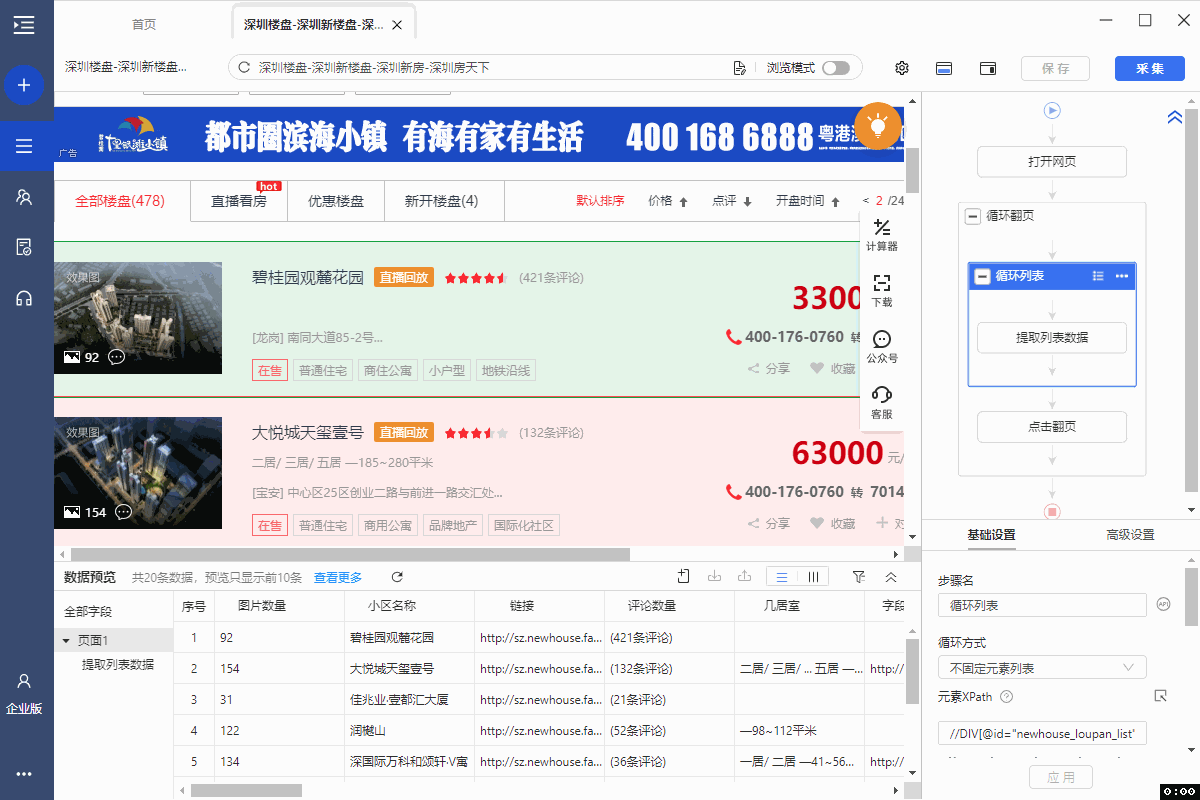This screenshot has width=1200, height=800.
Task: Refresh the data preview
Action: 397,577
